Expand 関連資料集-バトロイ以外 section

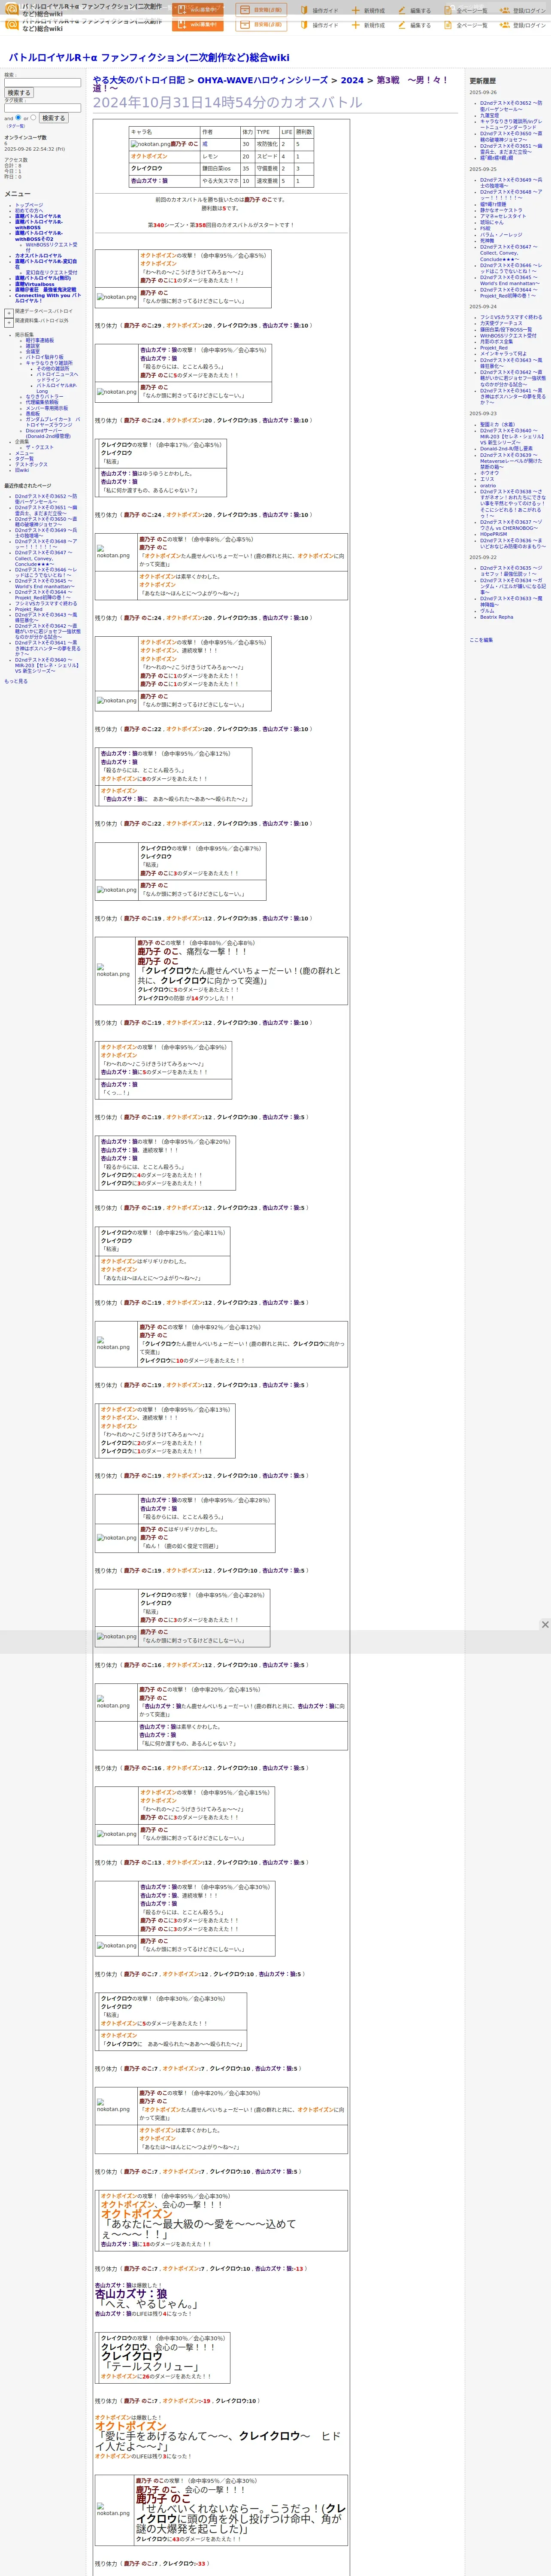point(9,323)
